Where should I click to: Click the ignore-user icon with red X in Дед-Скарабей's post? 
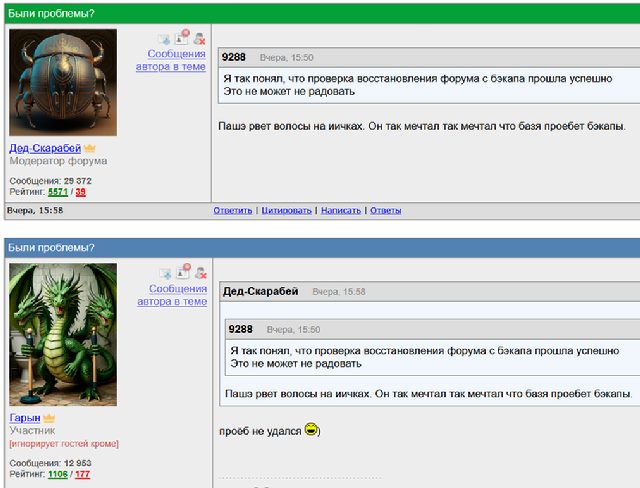tap(199, 39)
